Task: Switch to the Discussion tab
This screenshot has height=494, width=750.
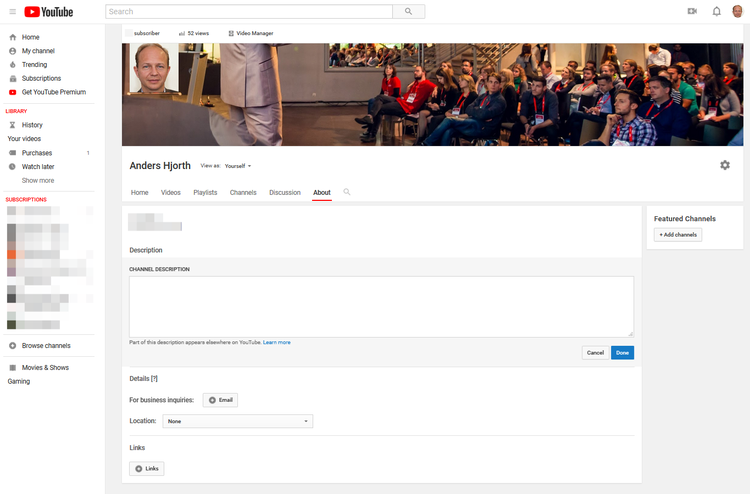Action: pos(285,192)
